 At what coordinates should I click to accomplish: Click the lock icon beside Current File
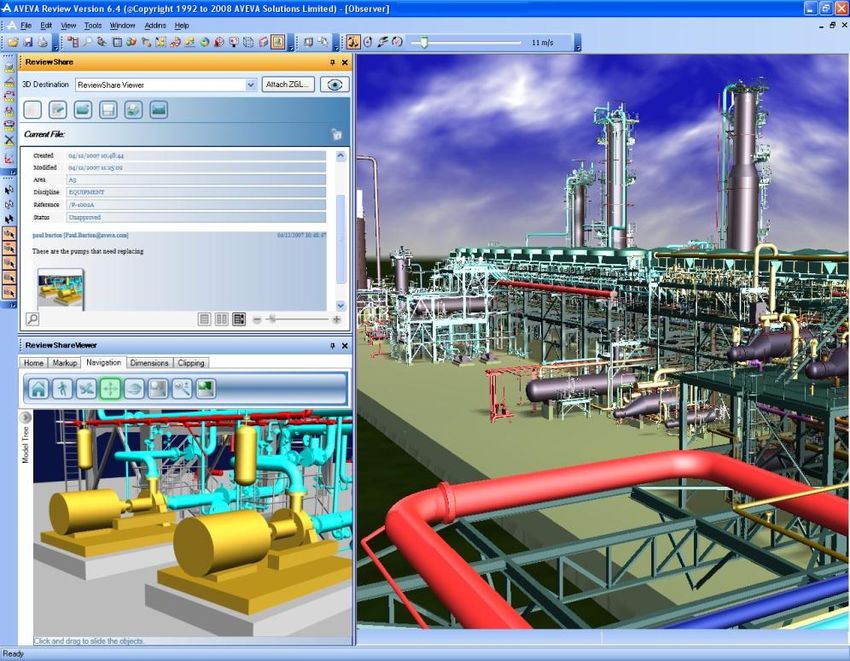coord(337,134)
